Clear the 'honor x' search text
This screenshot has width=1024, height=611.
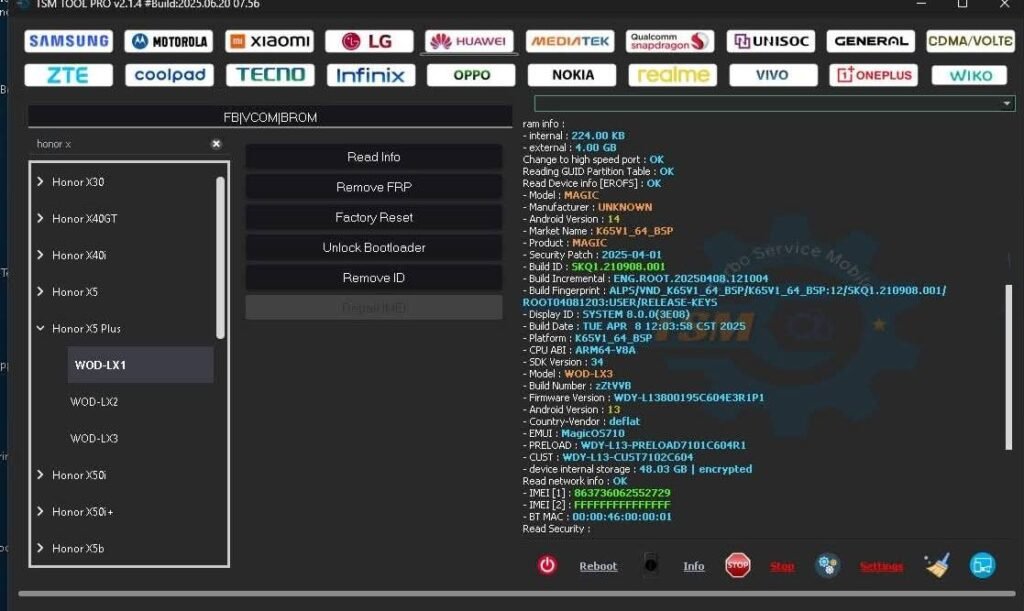(216, 144)
